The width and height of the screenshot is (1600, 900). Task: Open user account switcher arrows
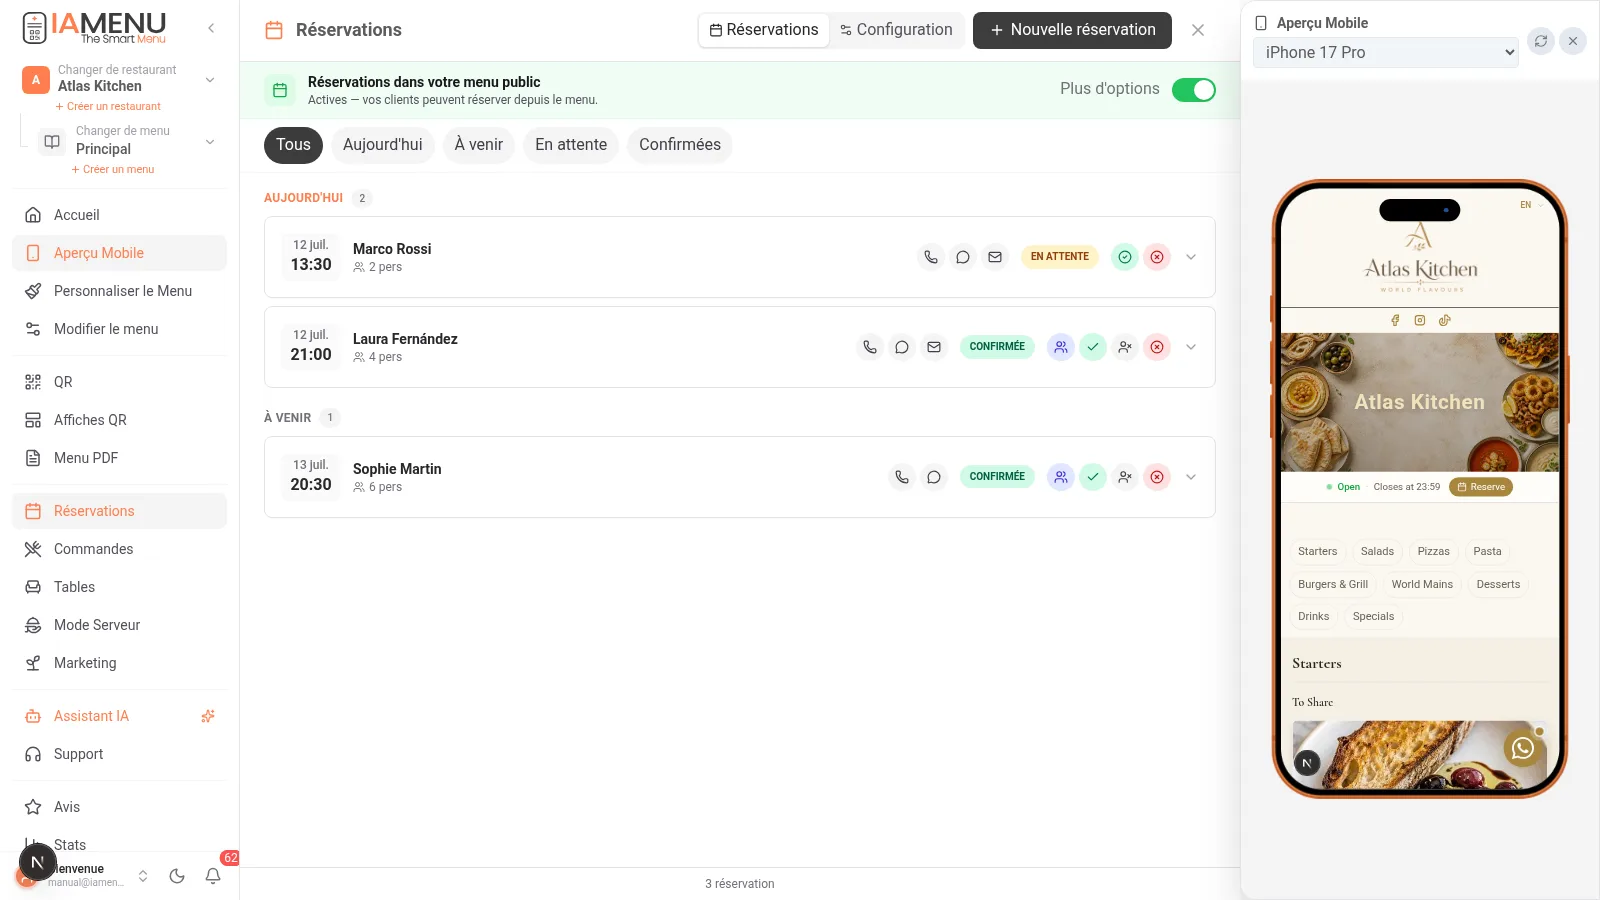(143, 876)
